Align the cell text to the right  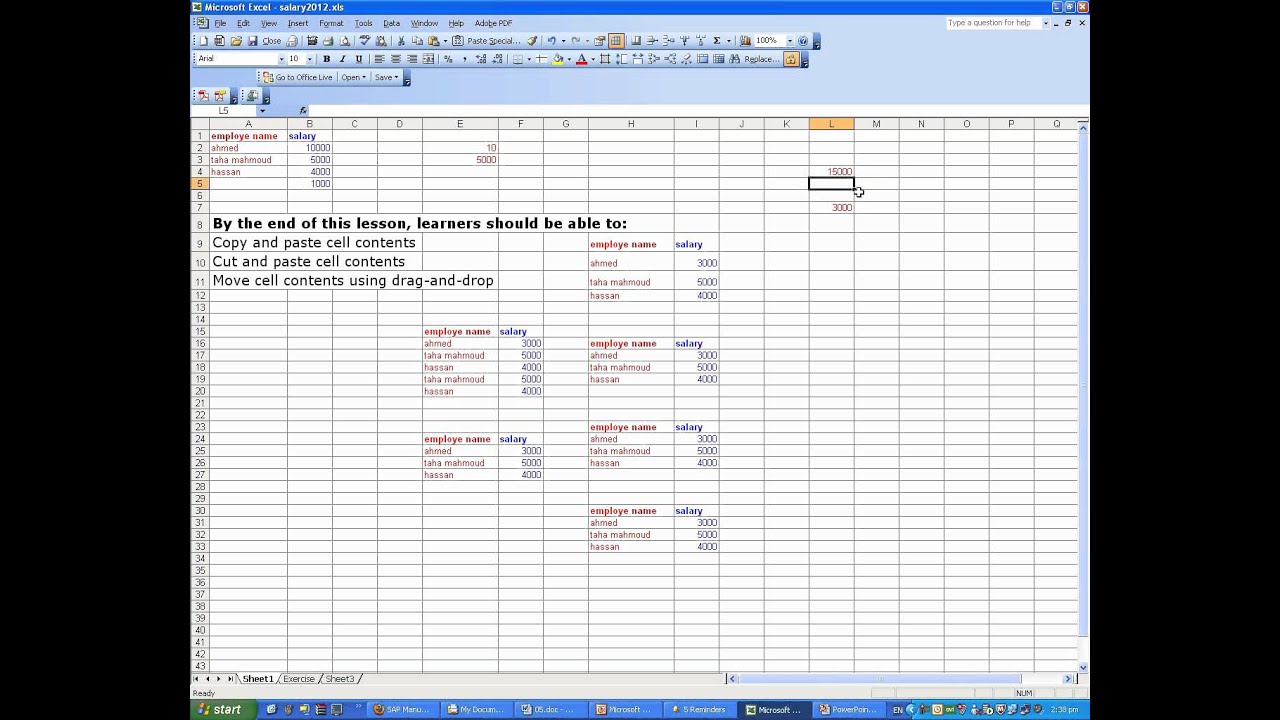411,59
